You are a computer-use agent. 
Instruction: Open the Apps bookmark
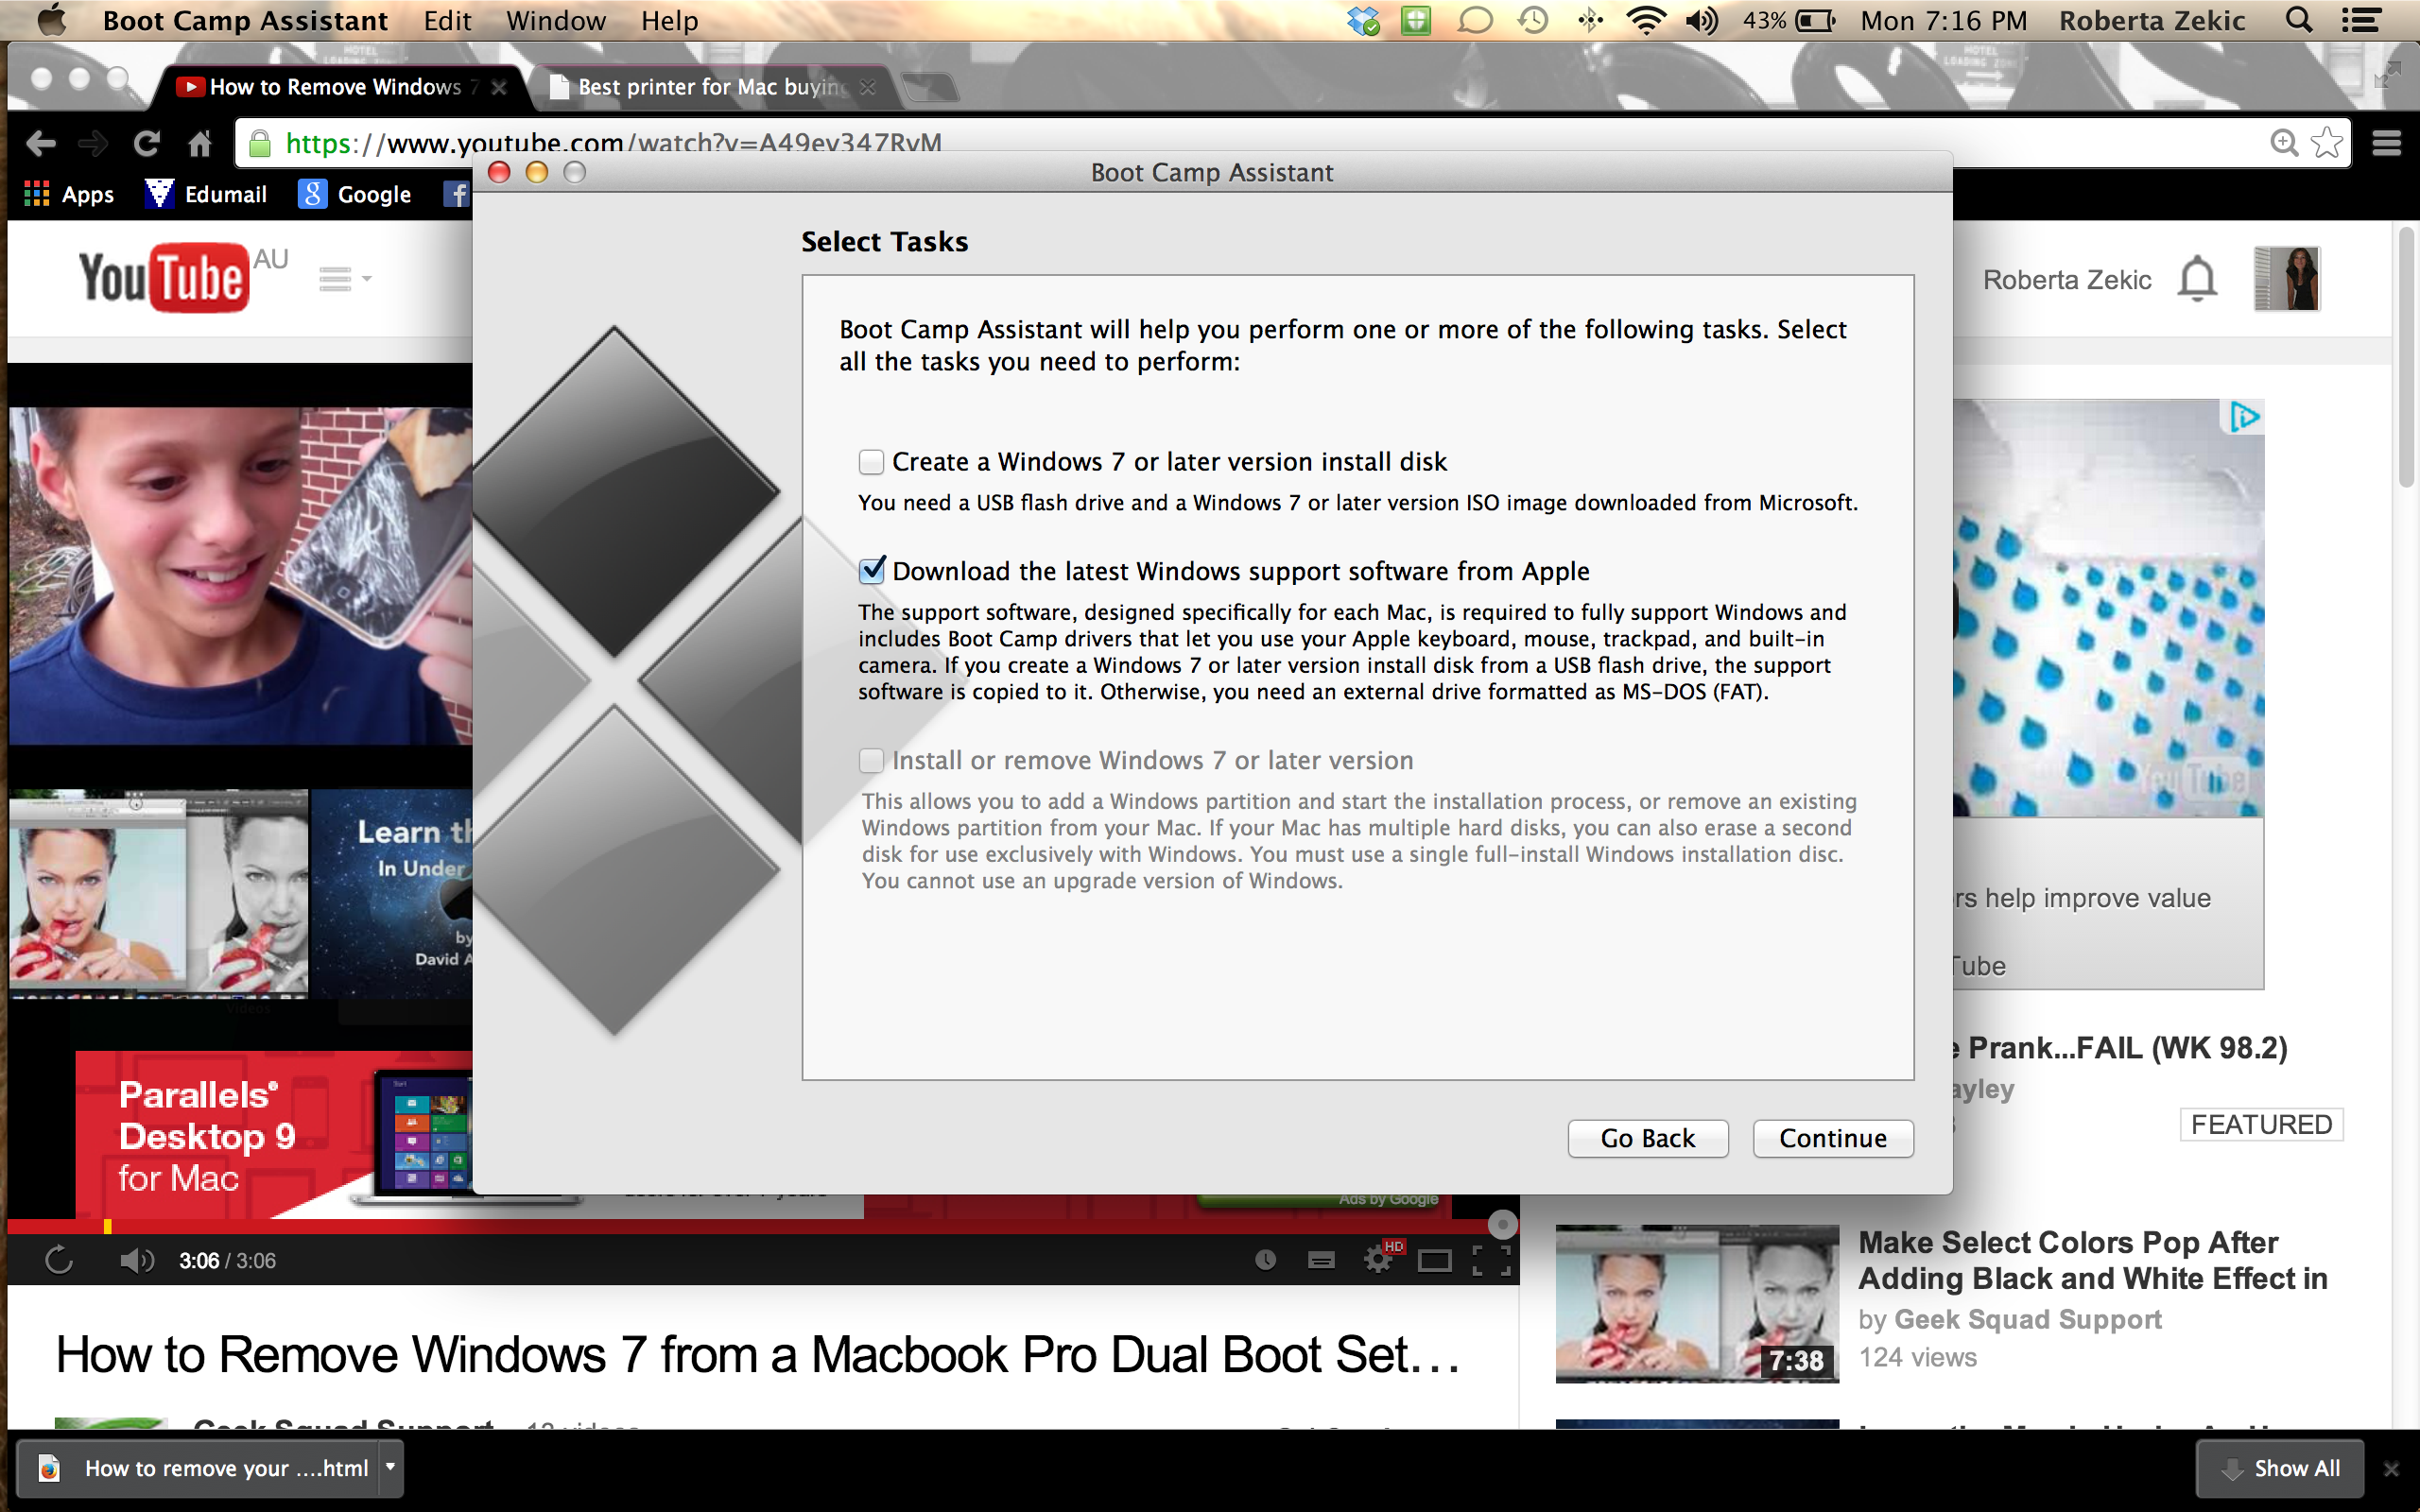click(69, 194)
